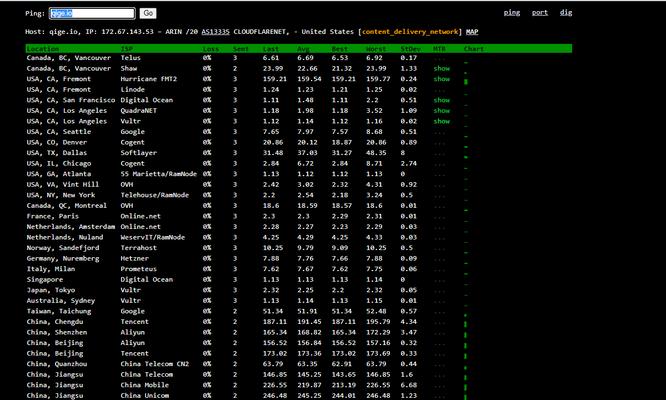The image size is (666, 400).
Task: Click the USA, TX, Dallas location
Action: (56, 153)
